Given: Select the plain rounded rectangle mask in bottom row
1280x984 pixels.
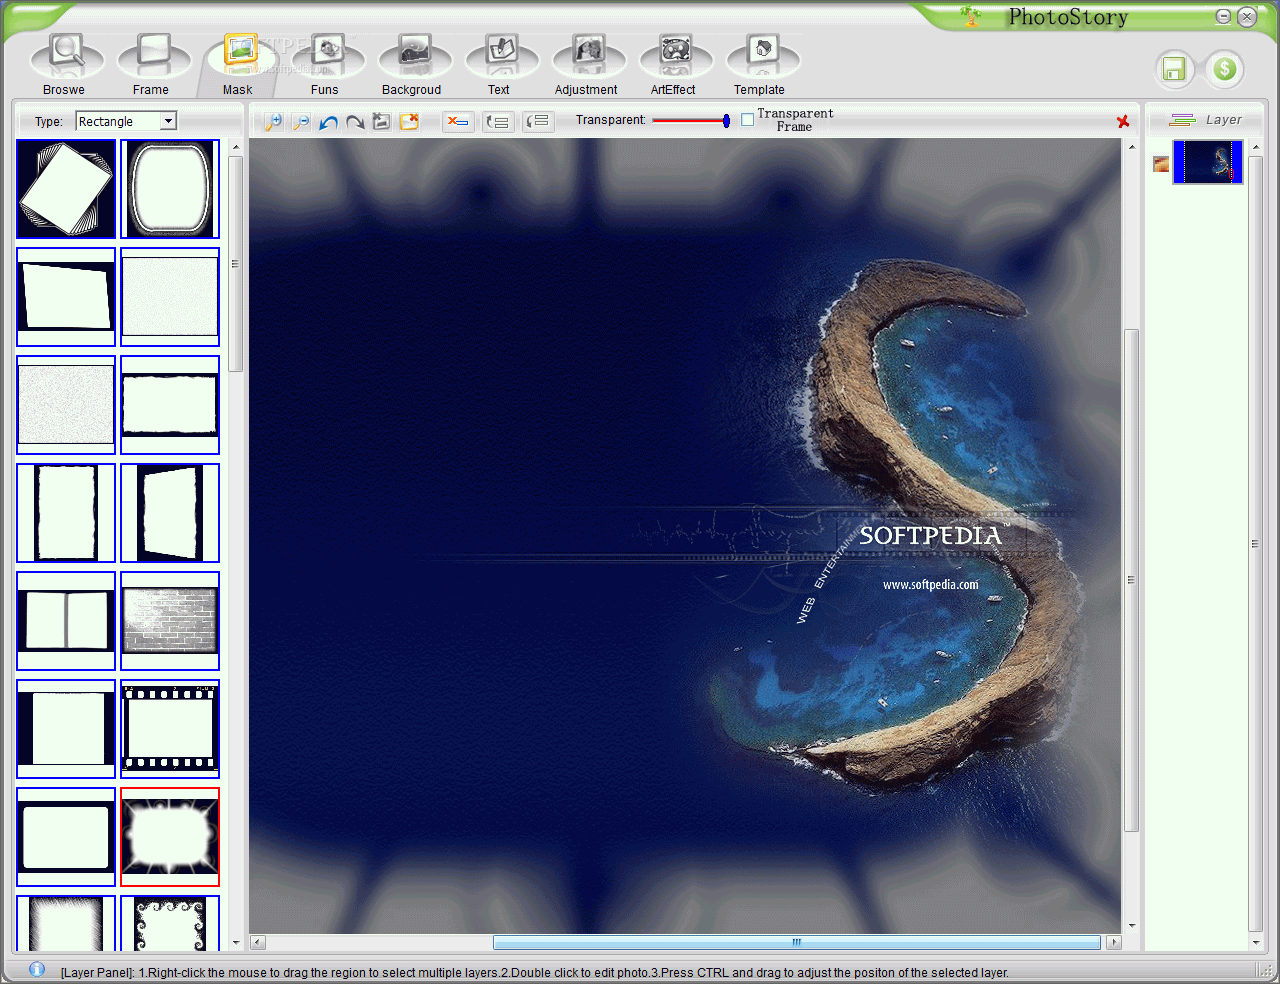Looking at the screenshot, I should pos(66,837).
